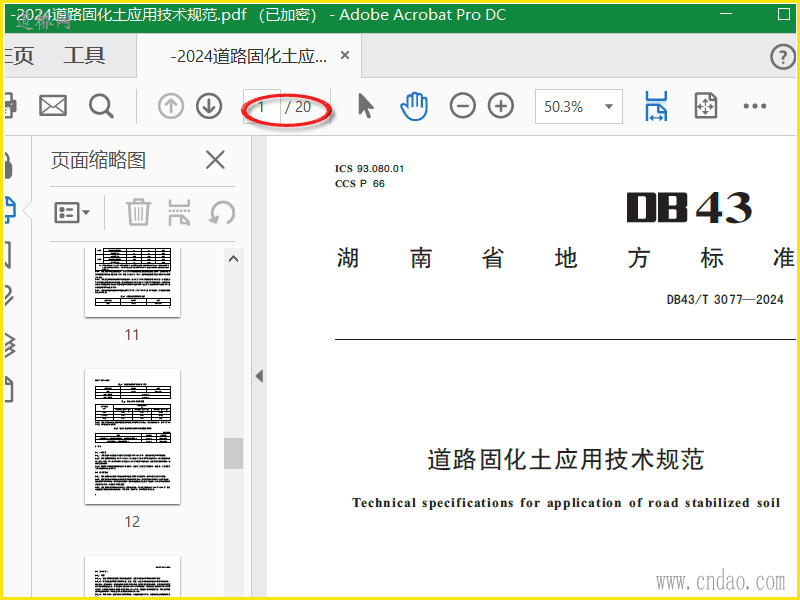Zoom in with the plus icon
The height and width of the screenshot is (600, 800).
coord(501,106)
